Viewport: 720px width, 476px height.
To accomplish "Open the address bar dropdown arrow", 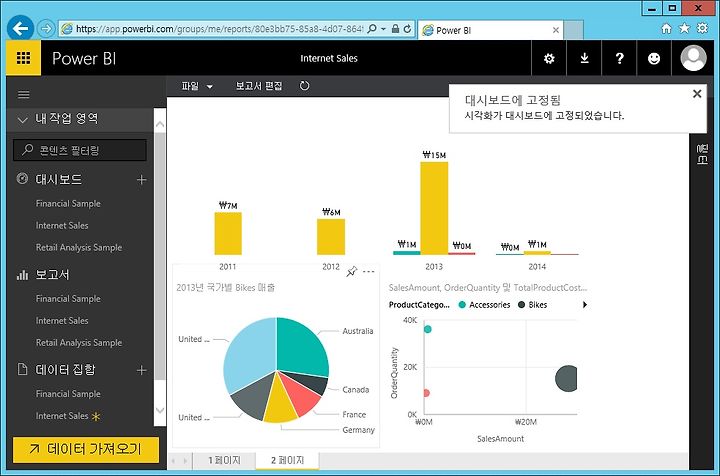I will click(x=383, y=28).
